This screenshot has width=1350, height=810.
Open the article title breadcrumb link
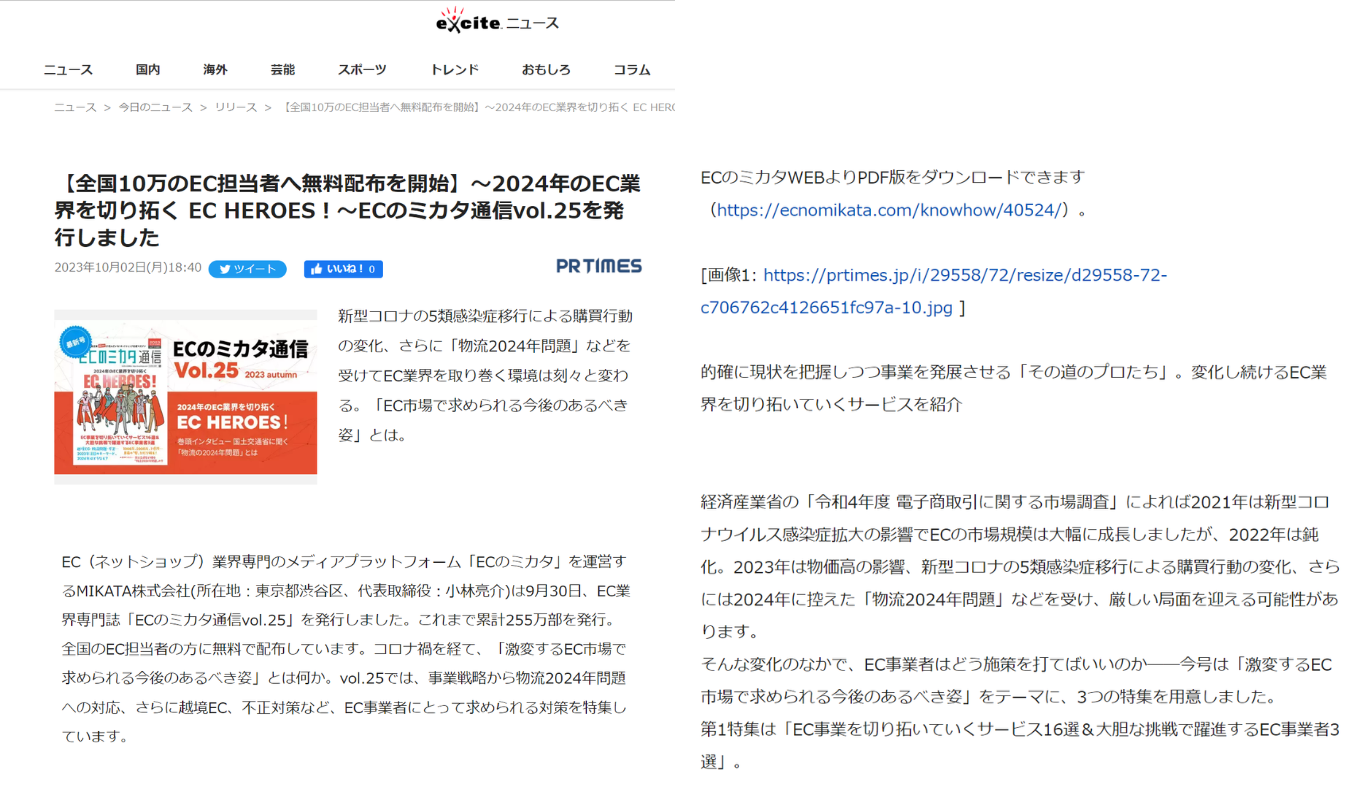point(480,107)
